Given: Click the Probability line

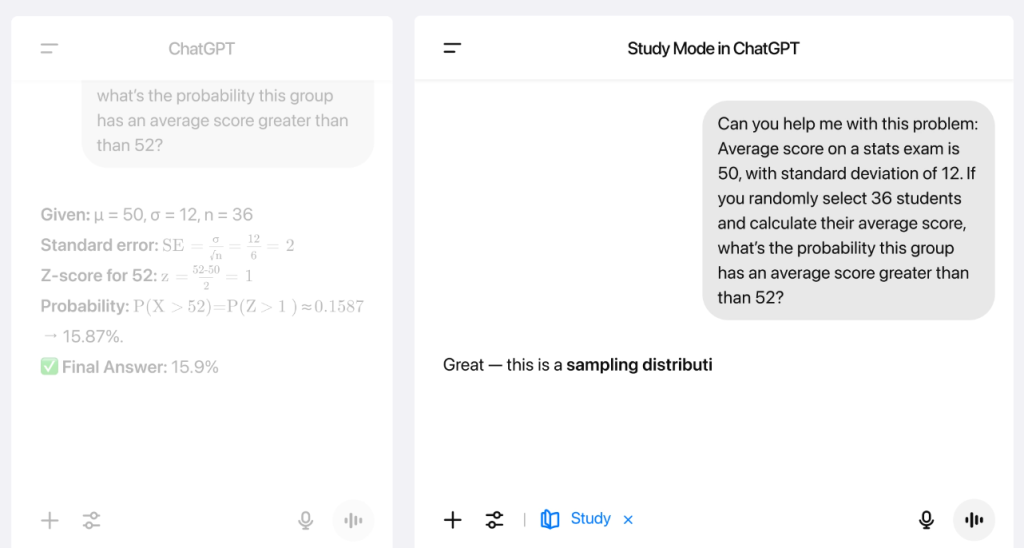Looking at the screenshot, I should 202,306.
